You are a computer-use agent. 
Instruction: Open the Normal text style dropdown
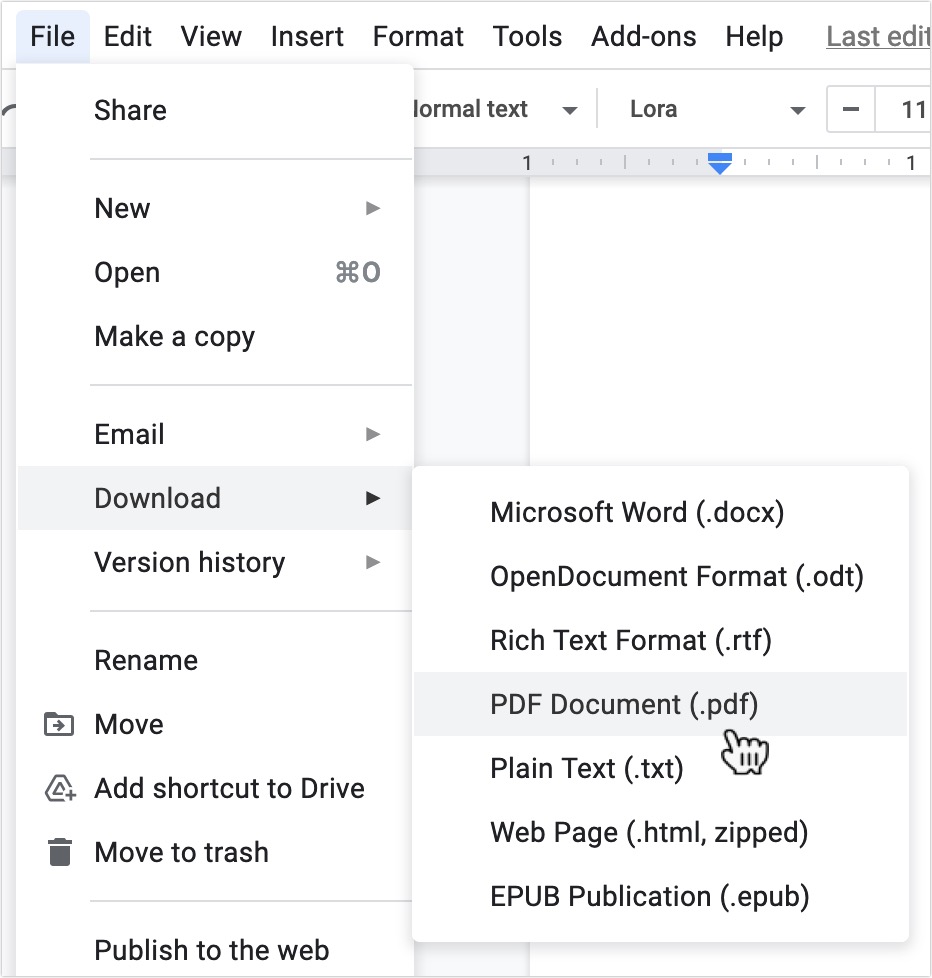(496, 110)
